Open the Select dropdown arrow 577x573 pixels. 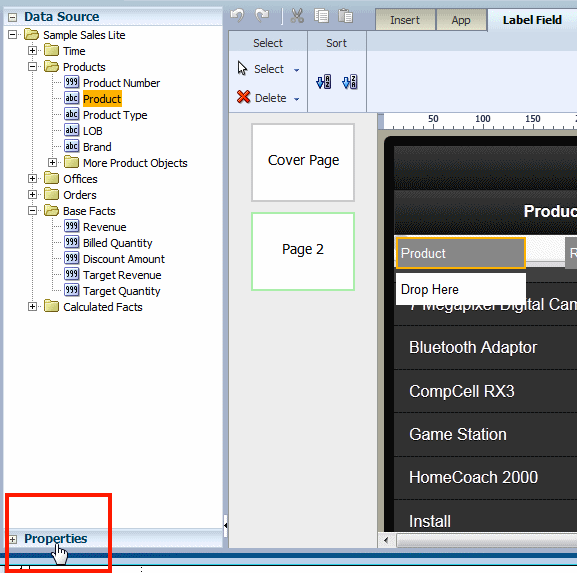pos(296,70)
